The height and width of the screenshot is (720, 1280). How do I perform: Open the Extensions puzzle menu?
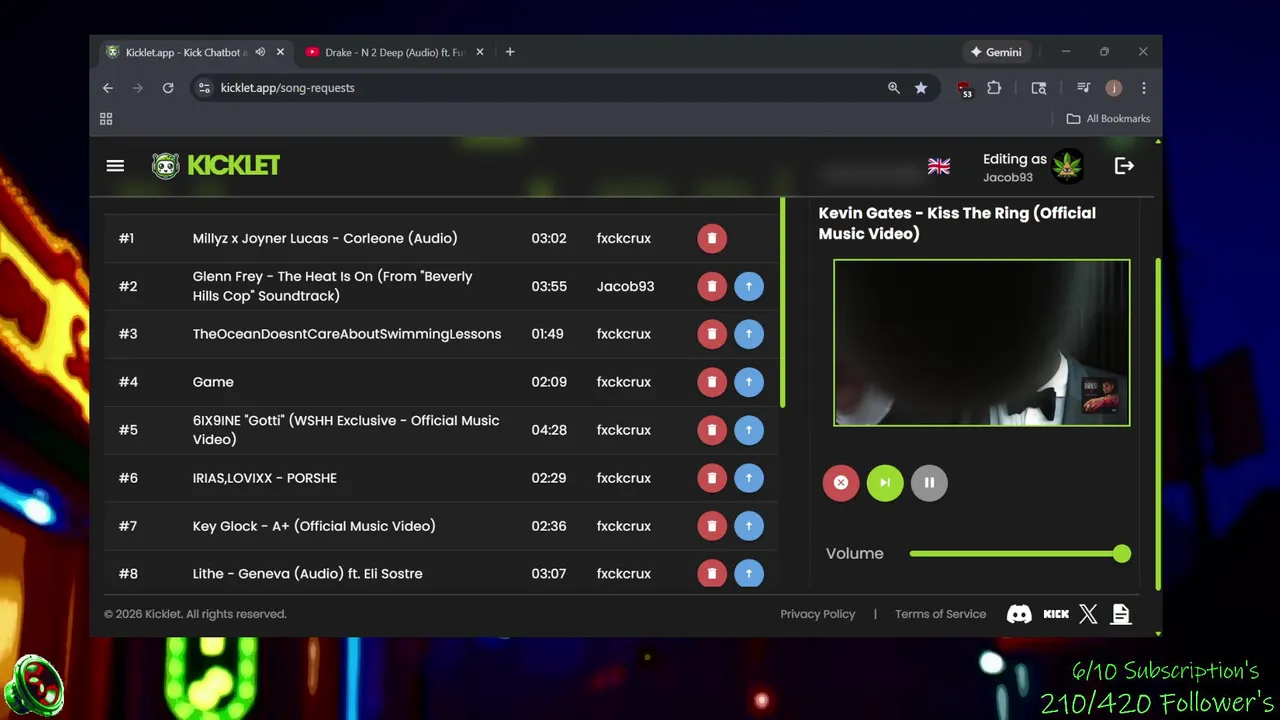pyautogui.click(x=994, y=88)
